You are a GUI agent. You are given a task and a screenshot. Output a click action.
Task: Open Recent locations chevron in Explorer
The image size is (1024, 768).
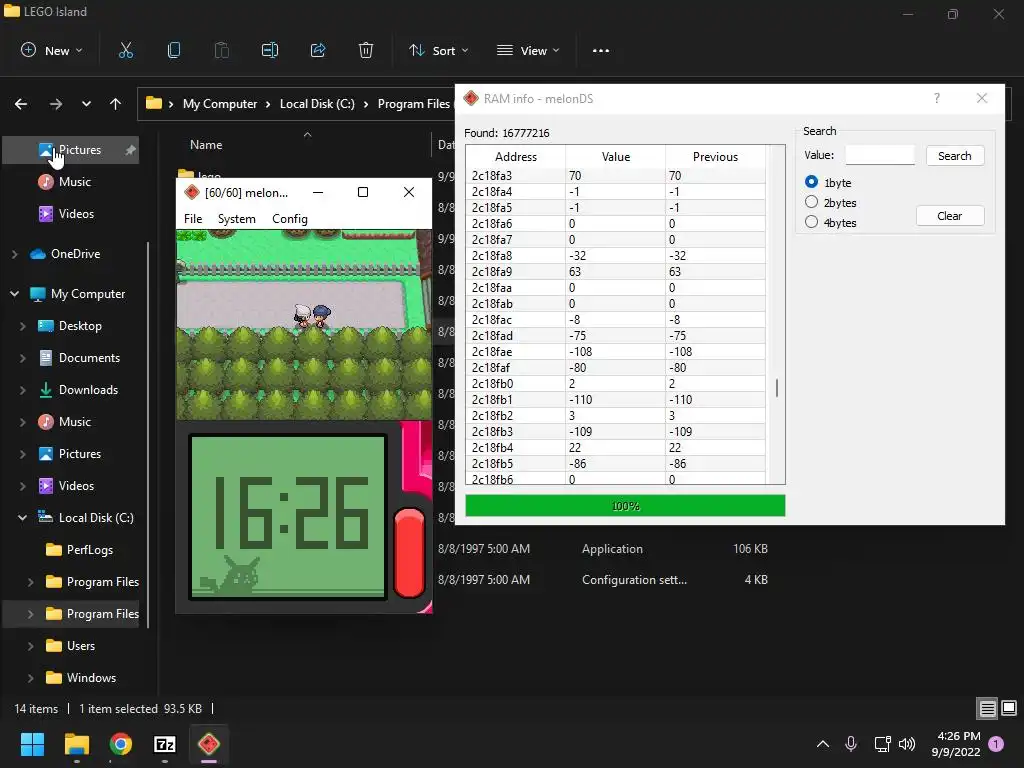(86, 104)
